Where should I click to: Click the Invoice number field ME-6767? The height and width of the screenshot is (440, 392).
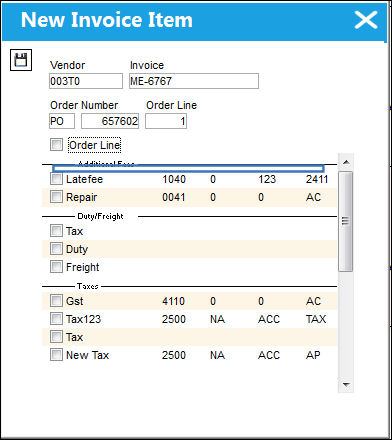(194, 81)
